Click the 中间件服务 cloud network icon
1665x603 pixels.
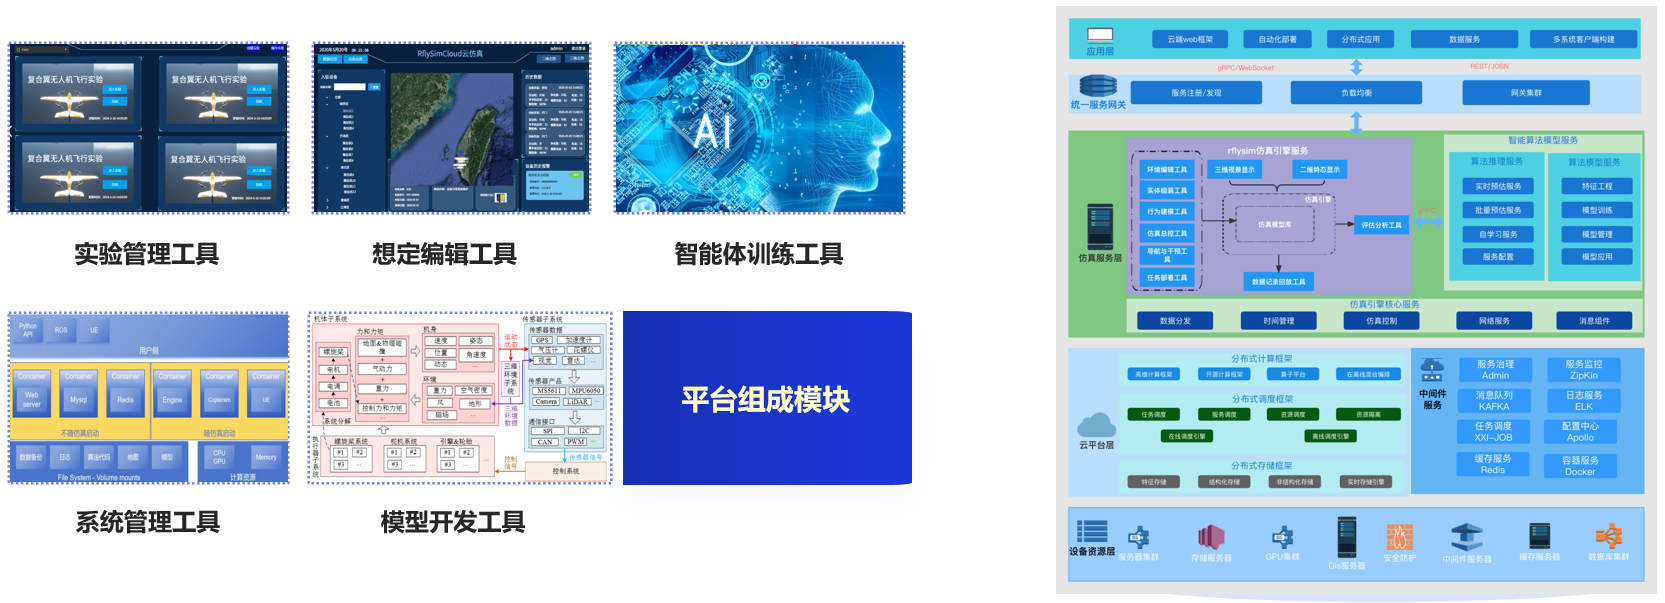point(1432,369)
